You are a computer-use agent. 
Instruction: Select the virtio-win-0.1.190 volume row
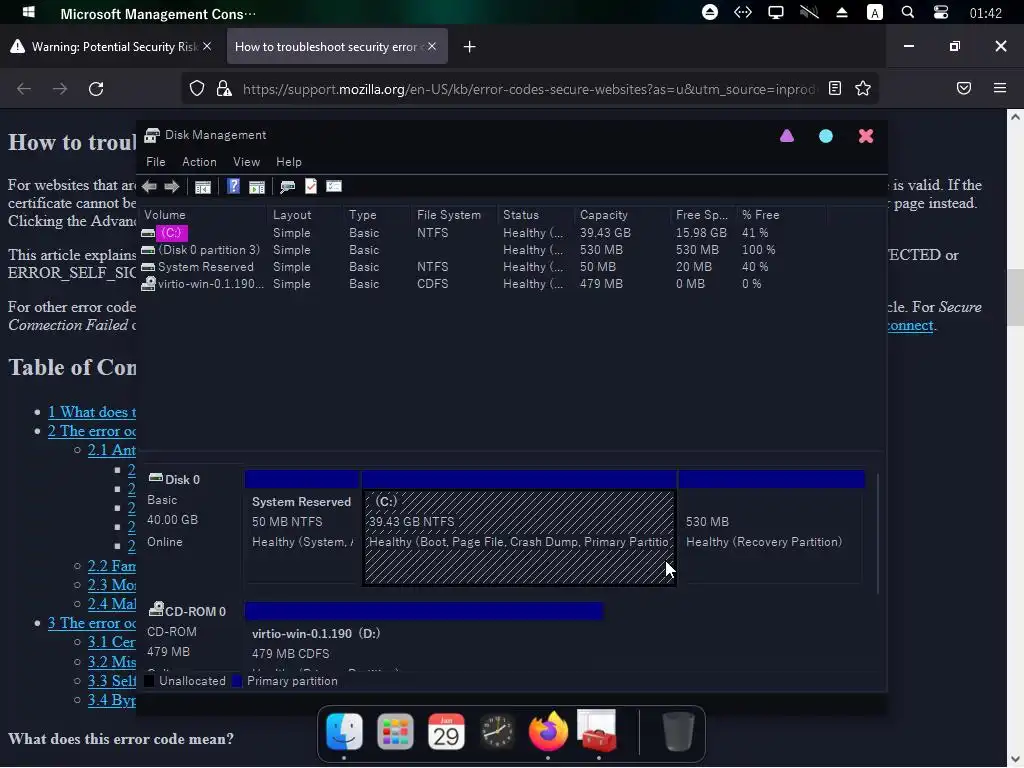coord(483,284)
